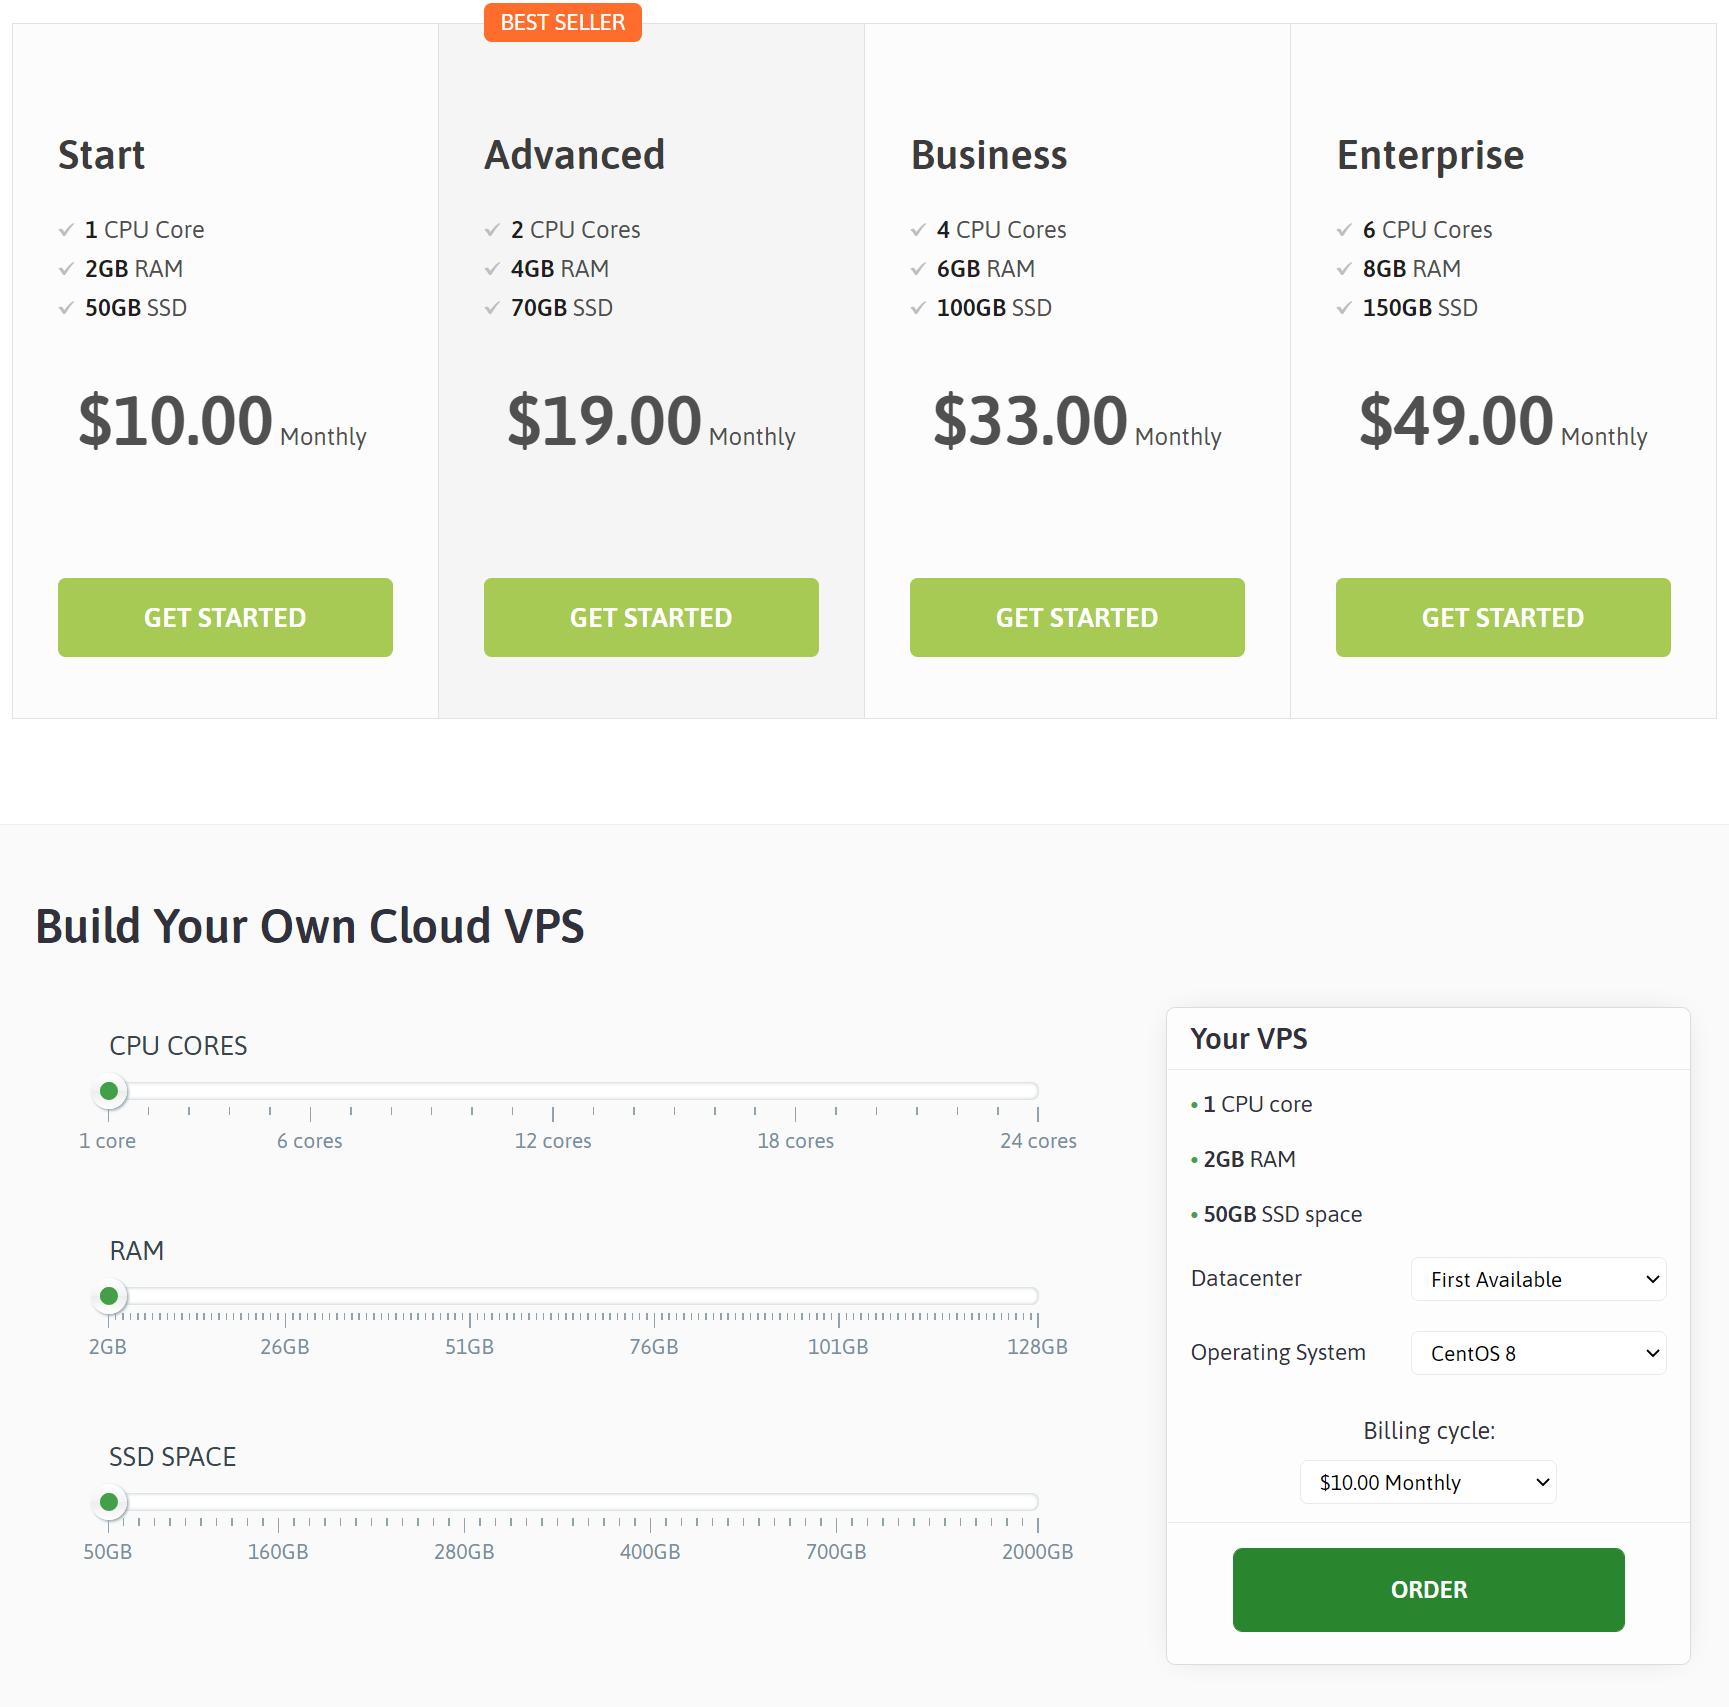Click GET STARTED for the Enterprise plan
The height and width of the screenshot is (1707, 1729).
pos(1502,617)
